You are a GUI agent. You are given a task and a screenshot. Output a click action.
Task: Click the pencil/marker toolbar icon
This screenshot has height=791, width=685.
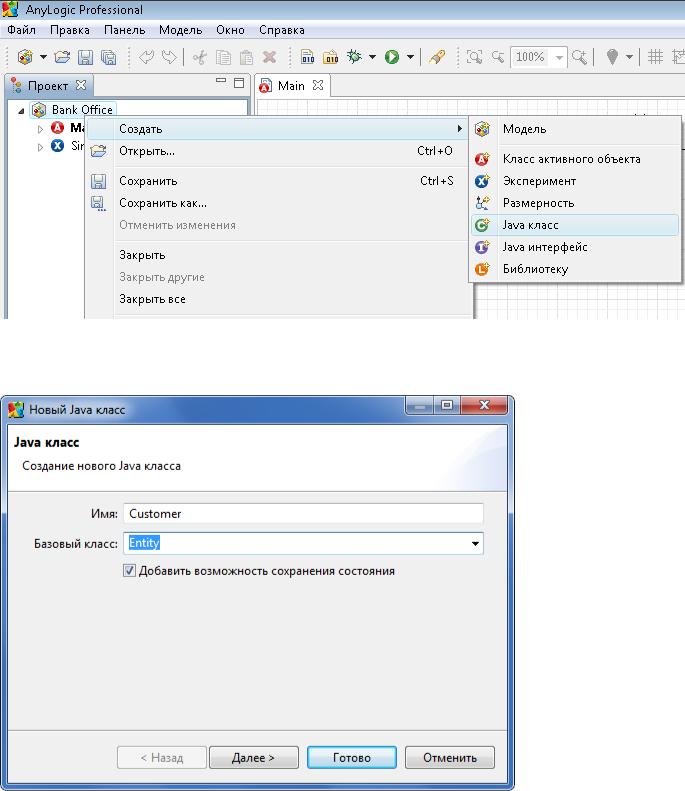click(x=437, y=57)
